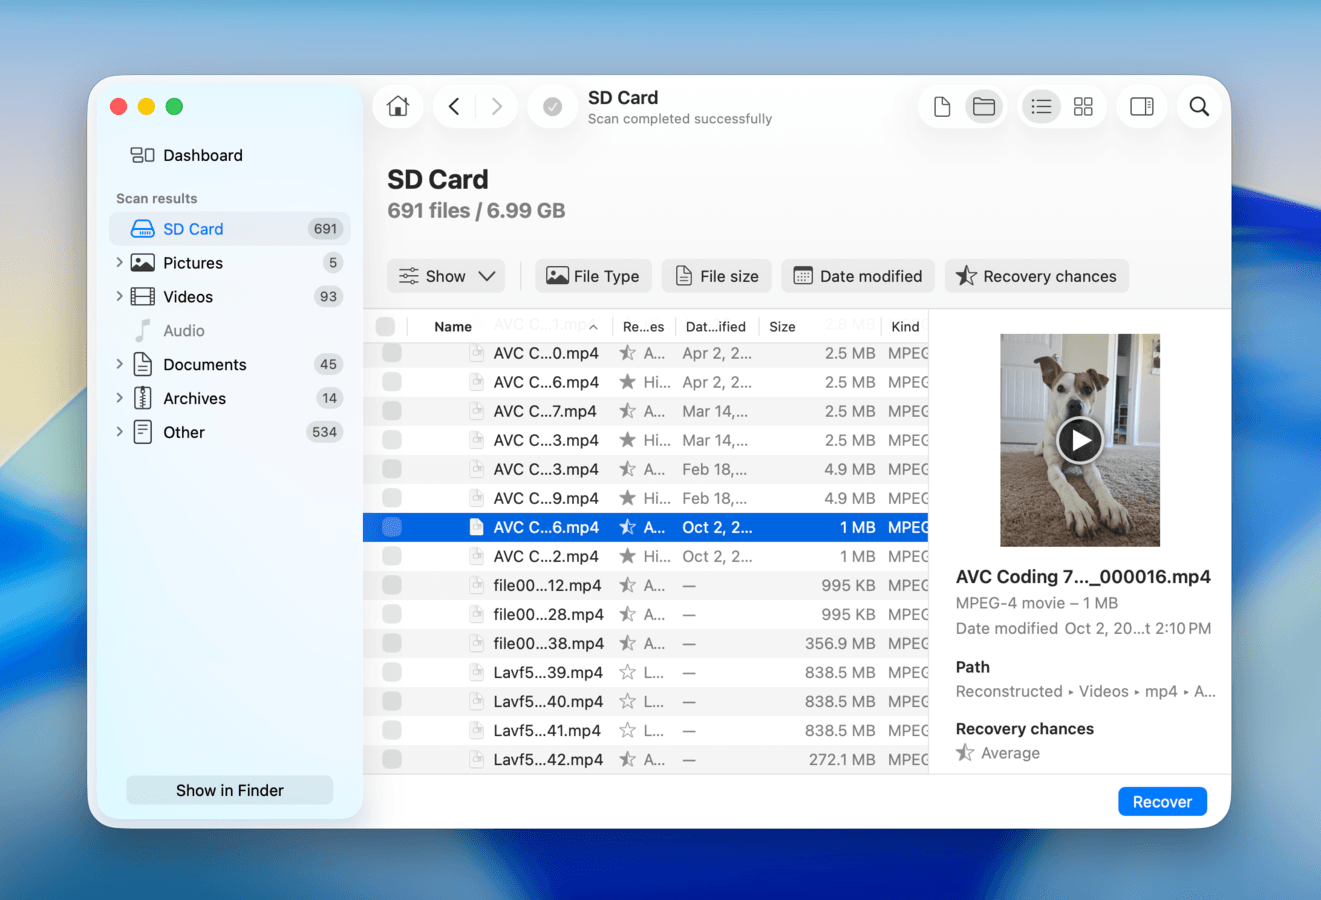
Task: Expand the Documents category
Action: 120,364
